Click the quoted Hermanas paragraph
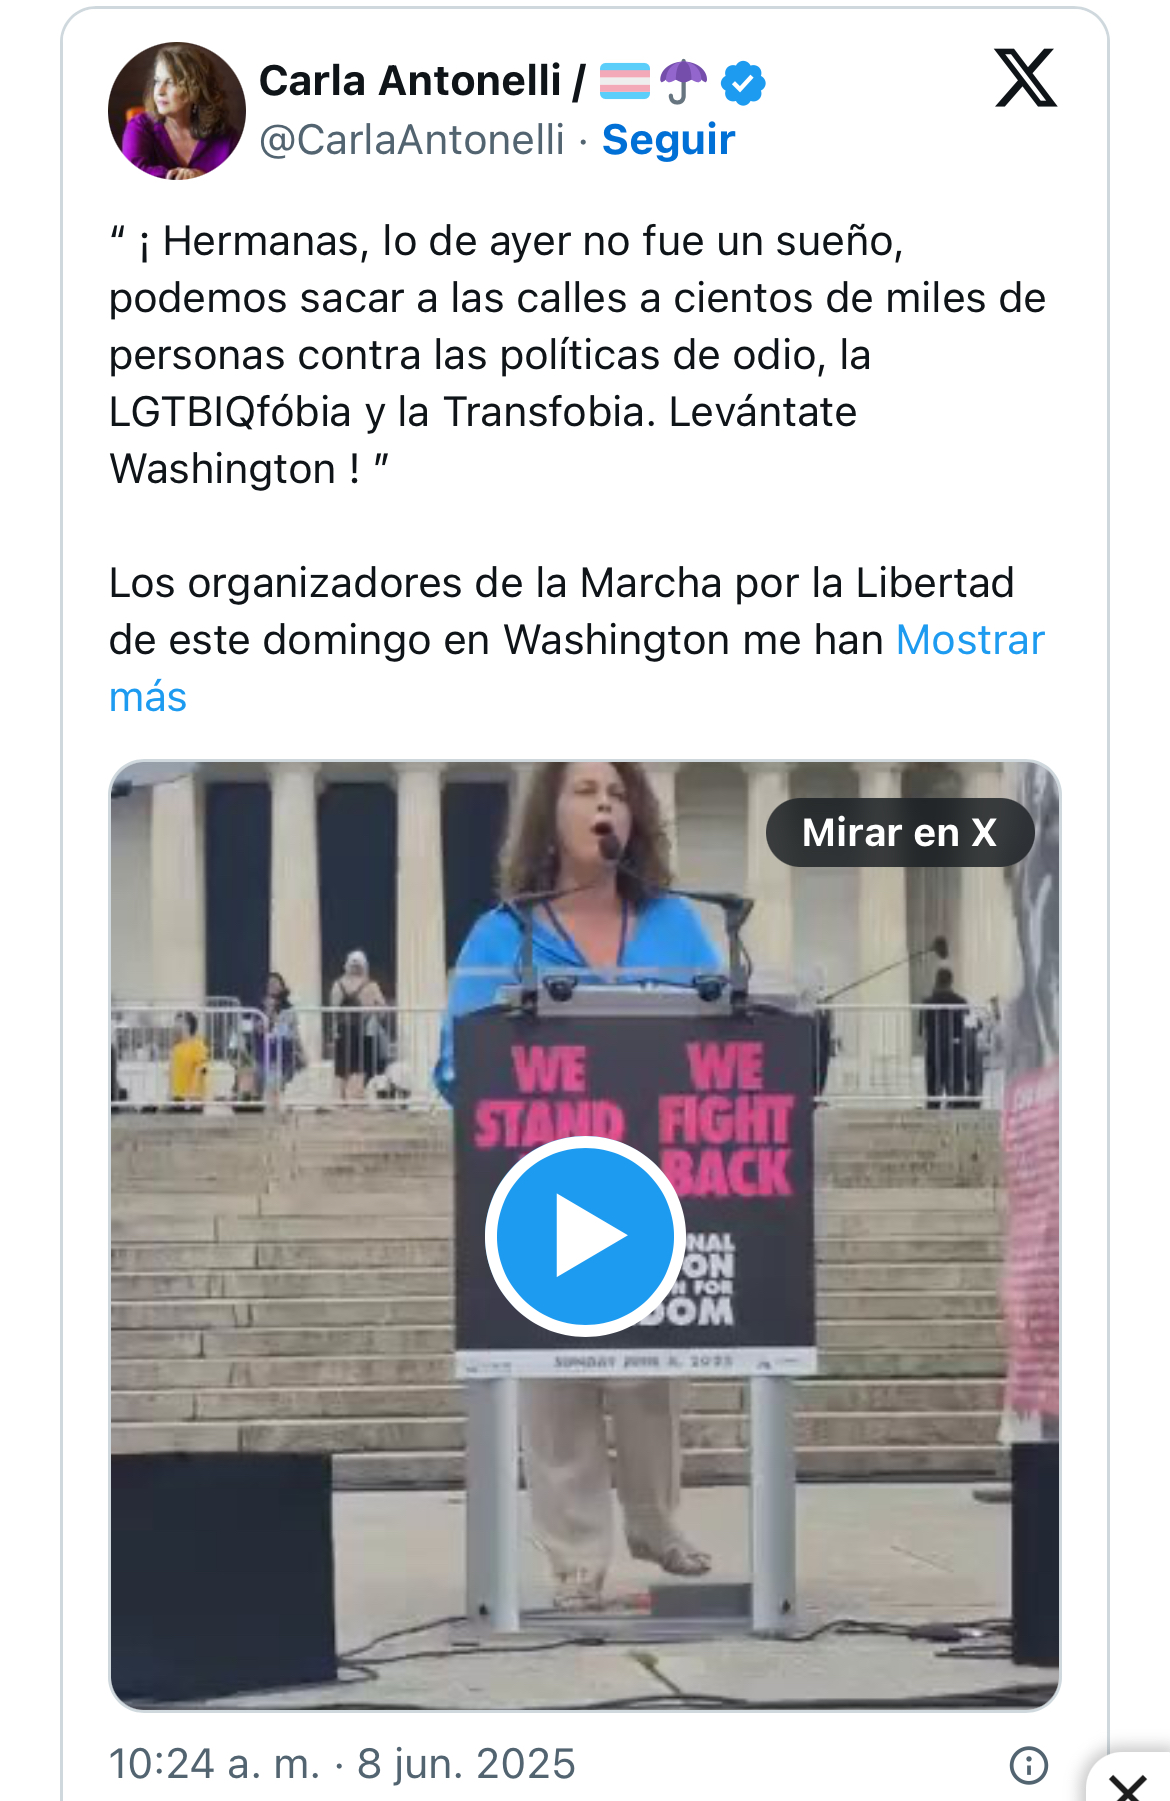 coord(577,355)
